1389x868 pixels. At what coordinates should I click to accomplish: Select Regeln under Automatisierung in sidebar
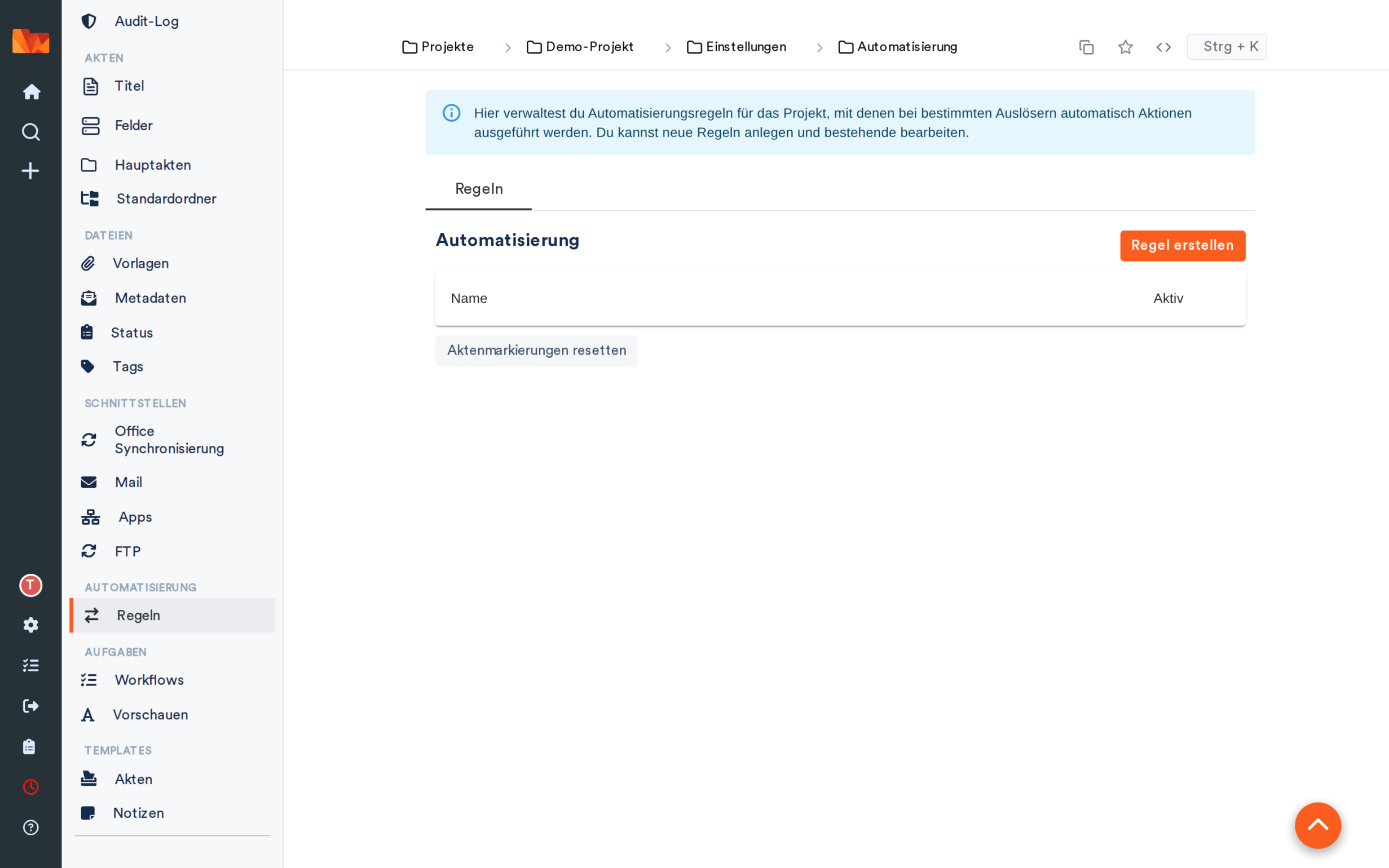coord(172,616)
